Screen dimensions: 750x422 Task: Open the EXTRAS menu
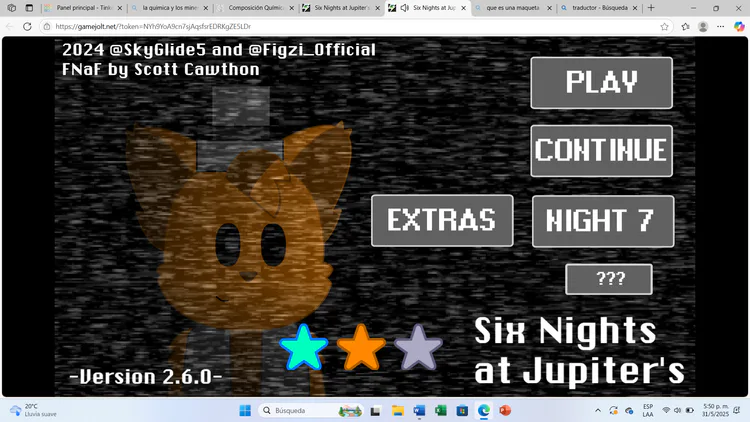pos(442,221)
